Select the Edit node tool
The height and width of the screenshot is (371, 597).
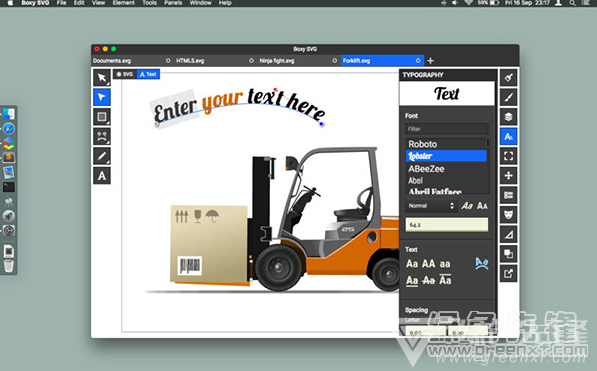102,97
